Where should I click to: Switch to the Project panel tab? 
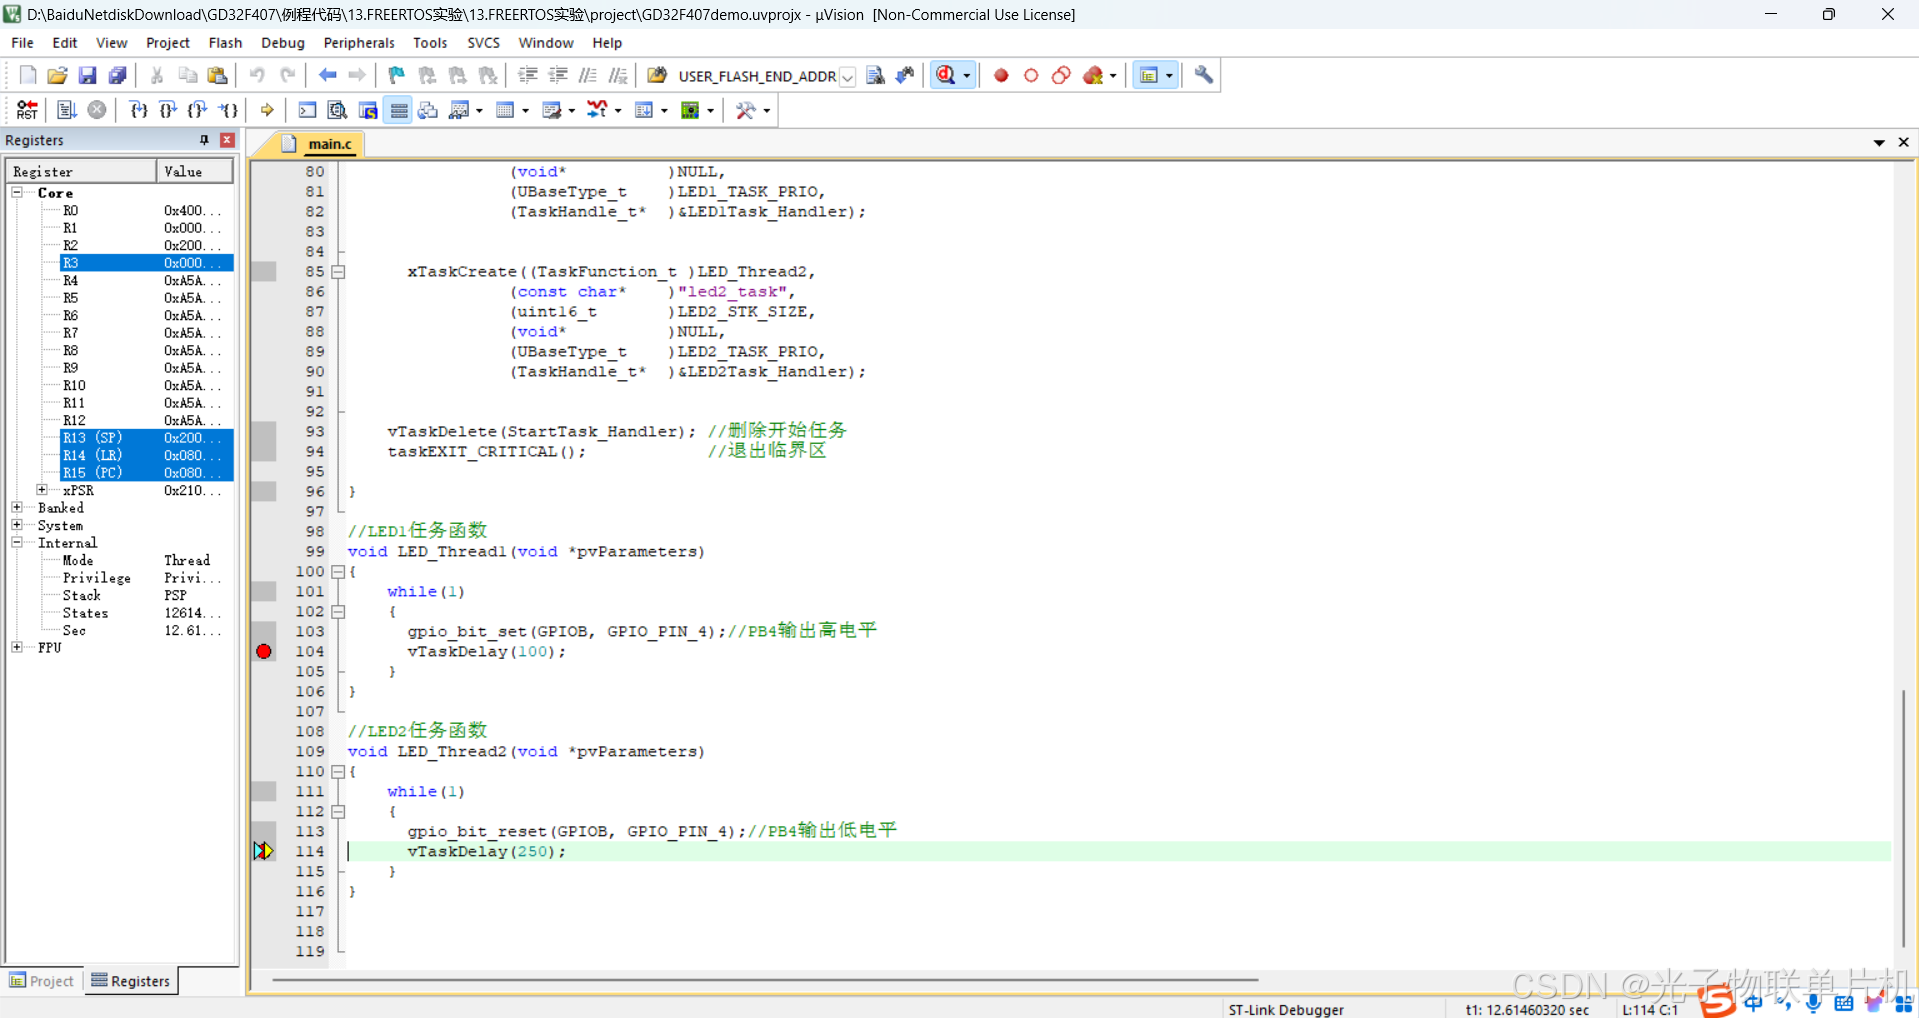click(43, 981)
